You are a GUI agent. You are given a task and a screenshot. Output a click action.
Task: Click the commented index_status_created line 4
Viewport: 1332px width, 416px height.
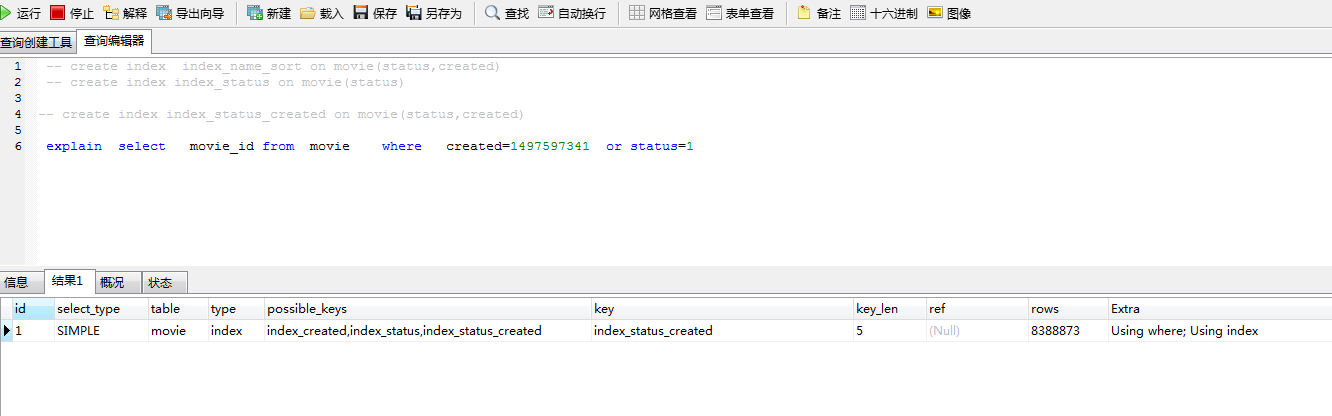[281, 114]
